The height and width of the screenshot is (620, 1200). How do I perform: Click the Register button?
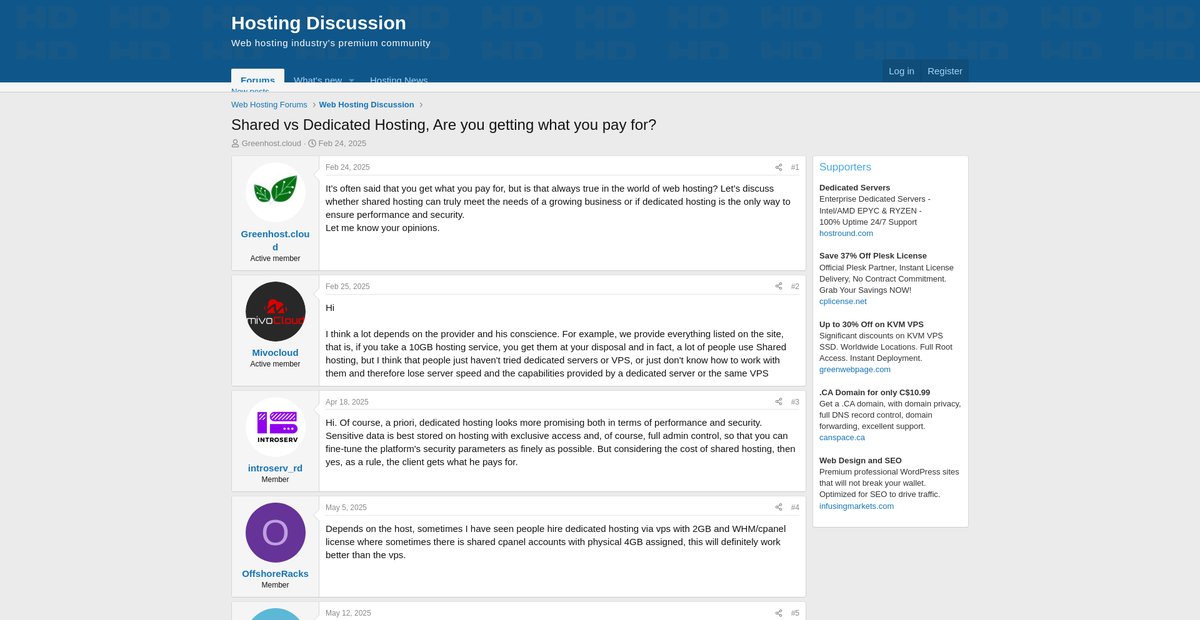click(x=945, y=71)
